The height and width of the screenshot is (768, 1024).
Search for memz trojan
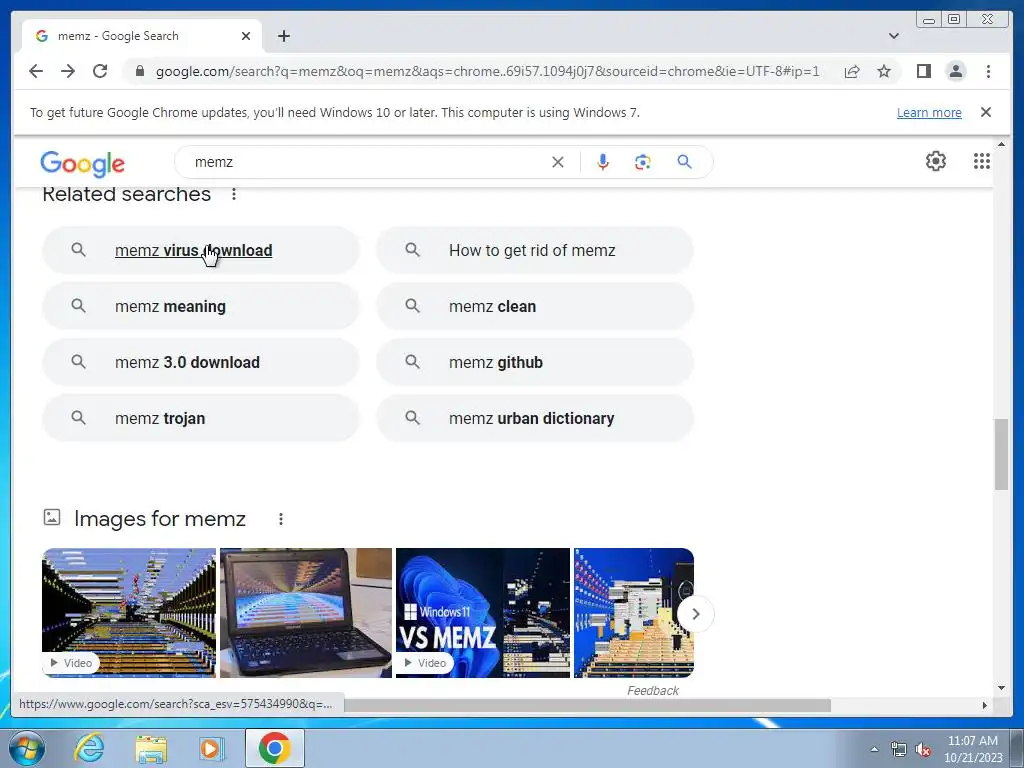[200, 418]
